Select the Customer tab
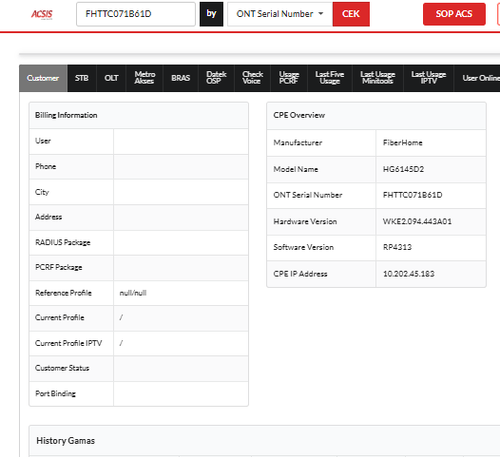The image size is (500, 457). tap(43, 78)
